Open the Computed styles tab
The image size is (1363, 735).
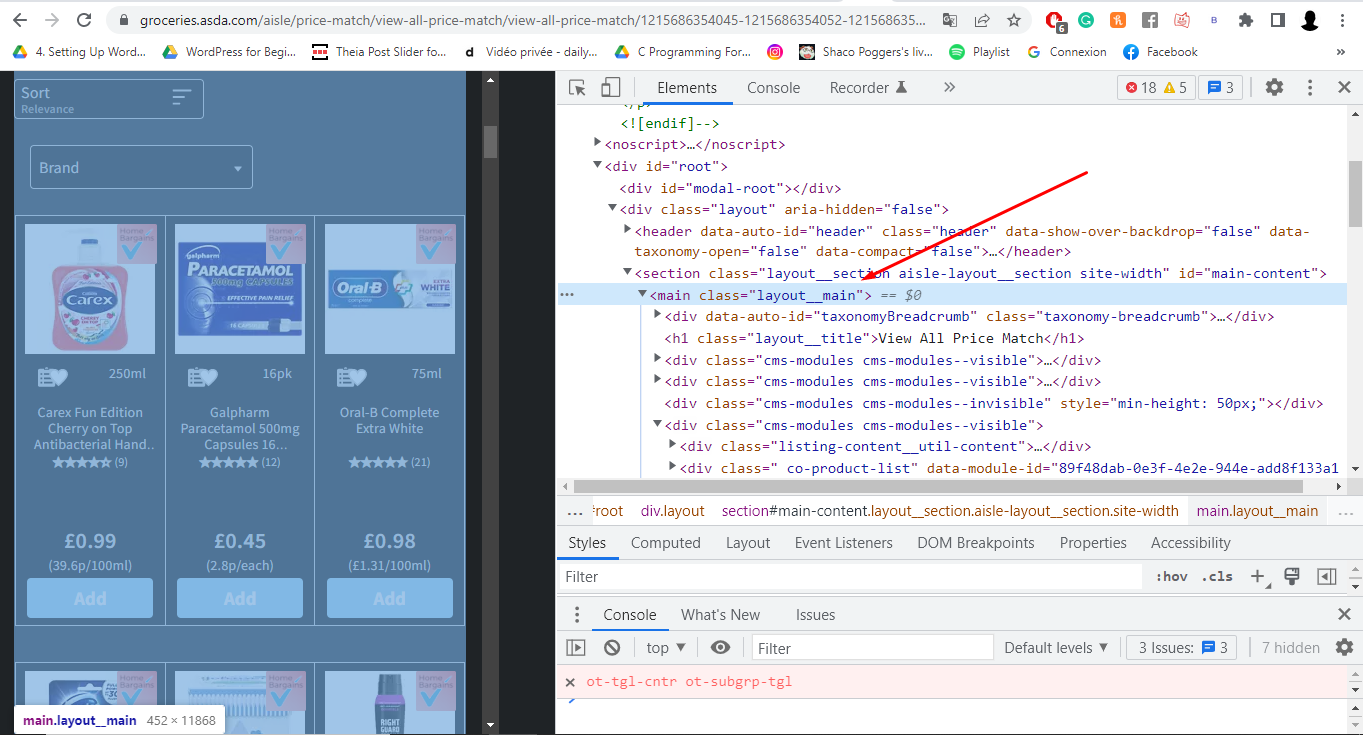coord(666,543)
